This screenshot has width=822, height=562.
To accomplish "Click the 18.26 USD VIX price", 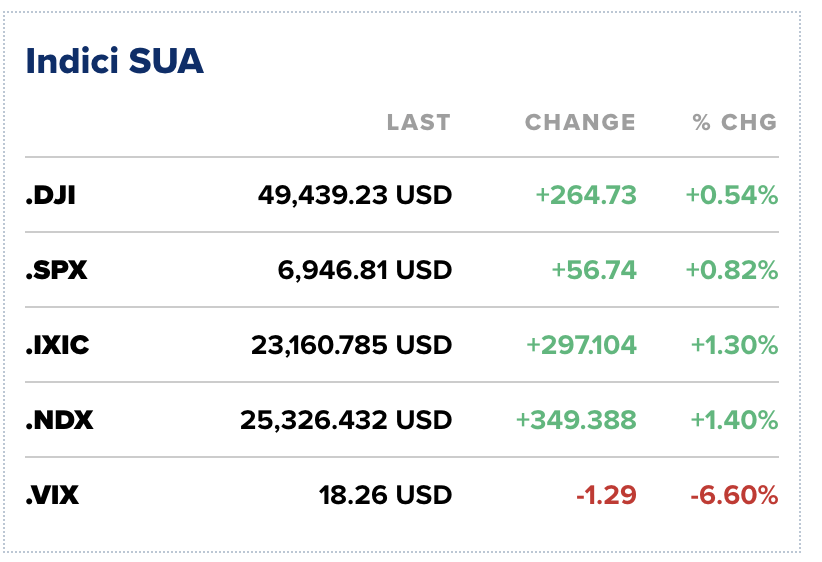I will (385, 495).
